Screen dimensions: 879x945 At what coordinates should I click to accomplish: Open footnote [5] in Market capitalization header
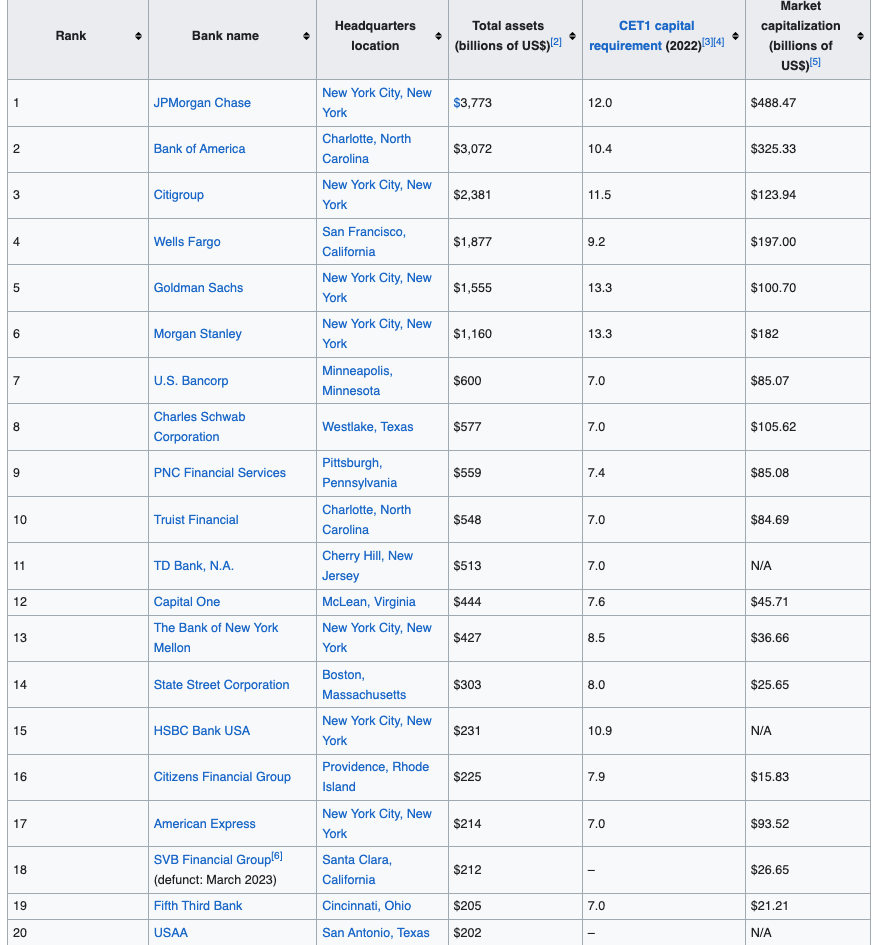point(814,61)
